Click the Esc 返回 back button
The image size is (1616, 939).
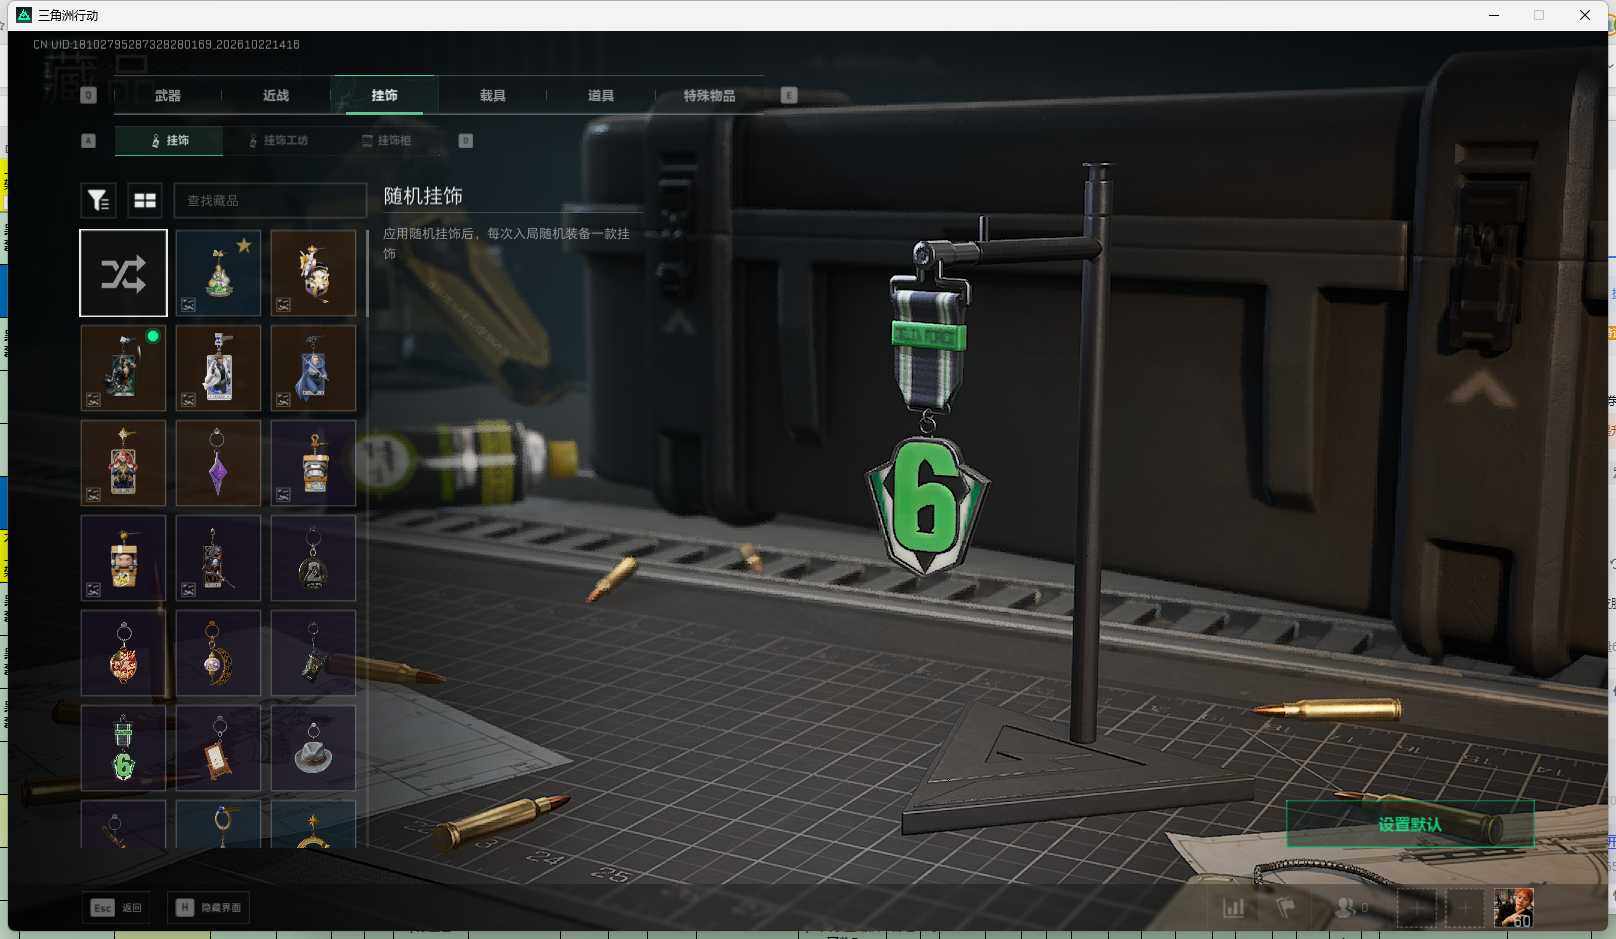(117, 908)
